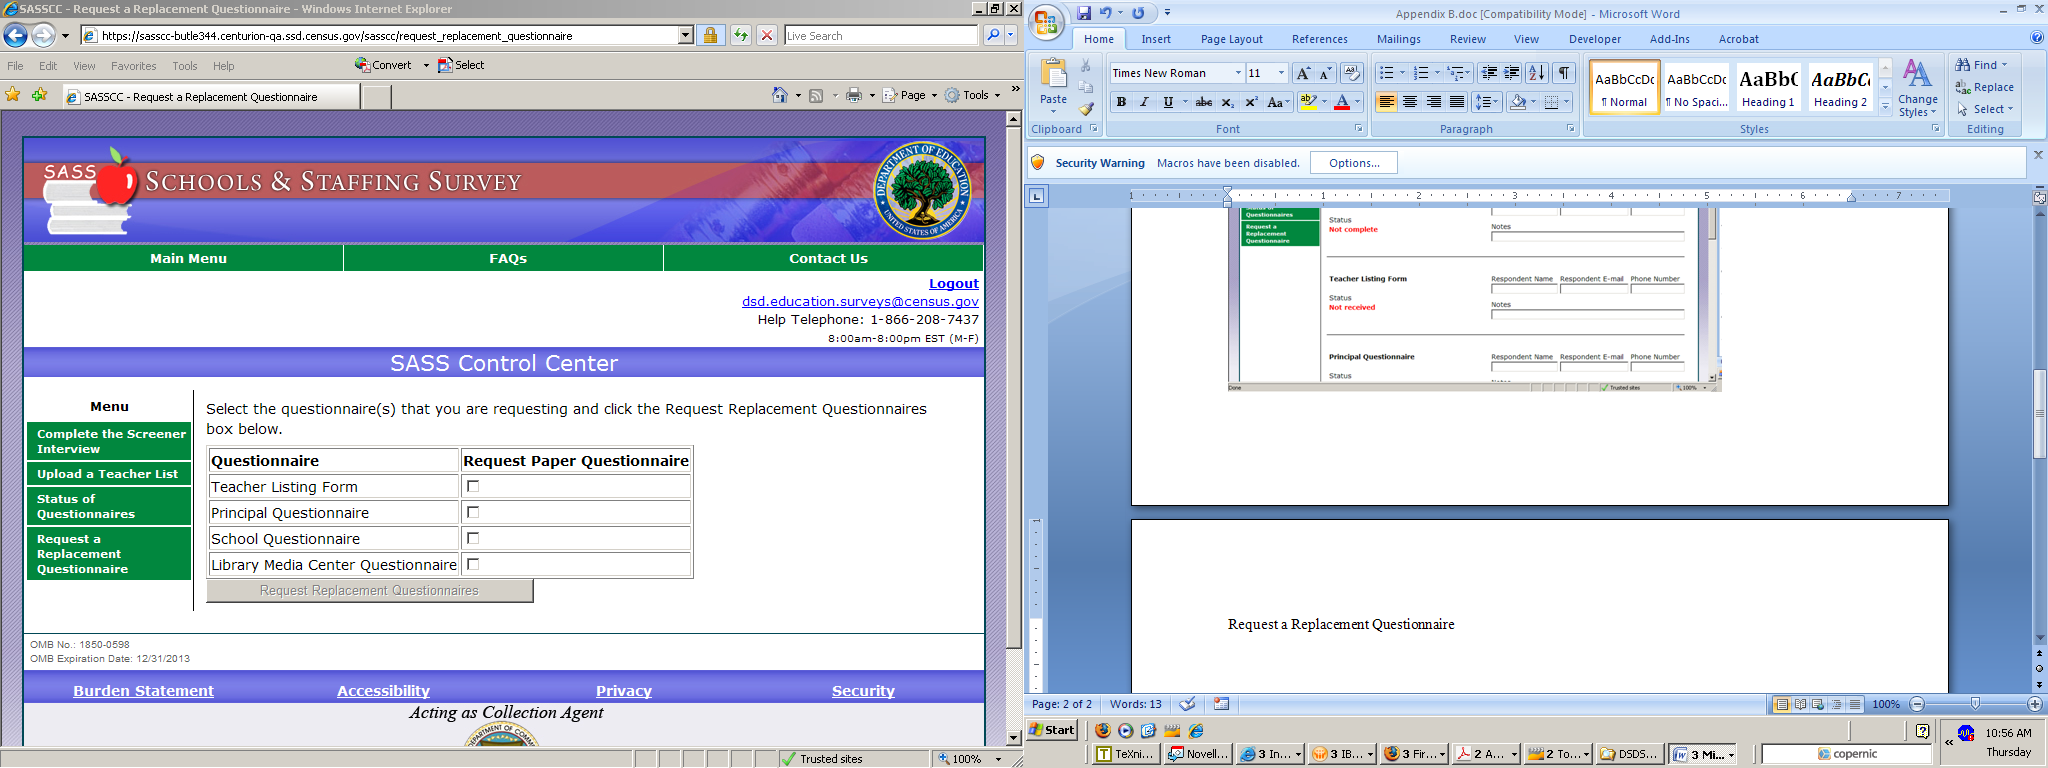Check the School Questionnaire checkbox
Screen dimensions: 2048x768
pos(473,538)
